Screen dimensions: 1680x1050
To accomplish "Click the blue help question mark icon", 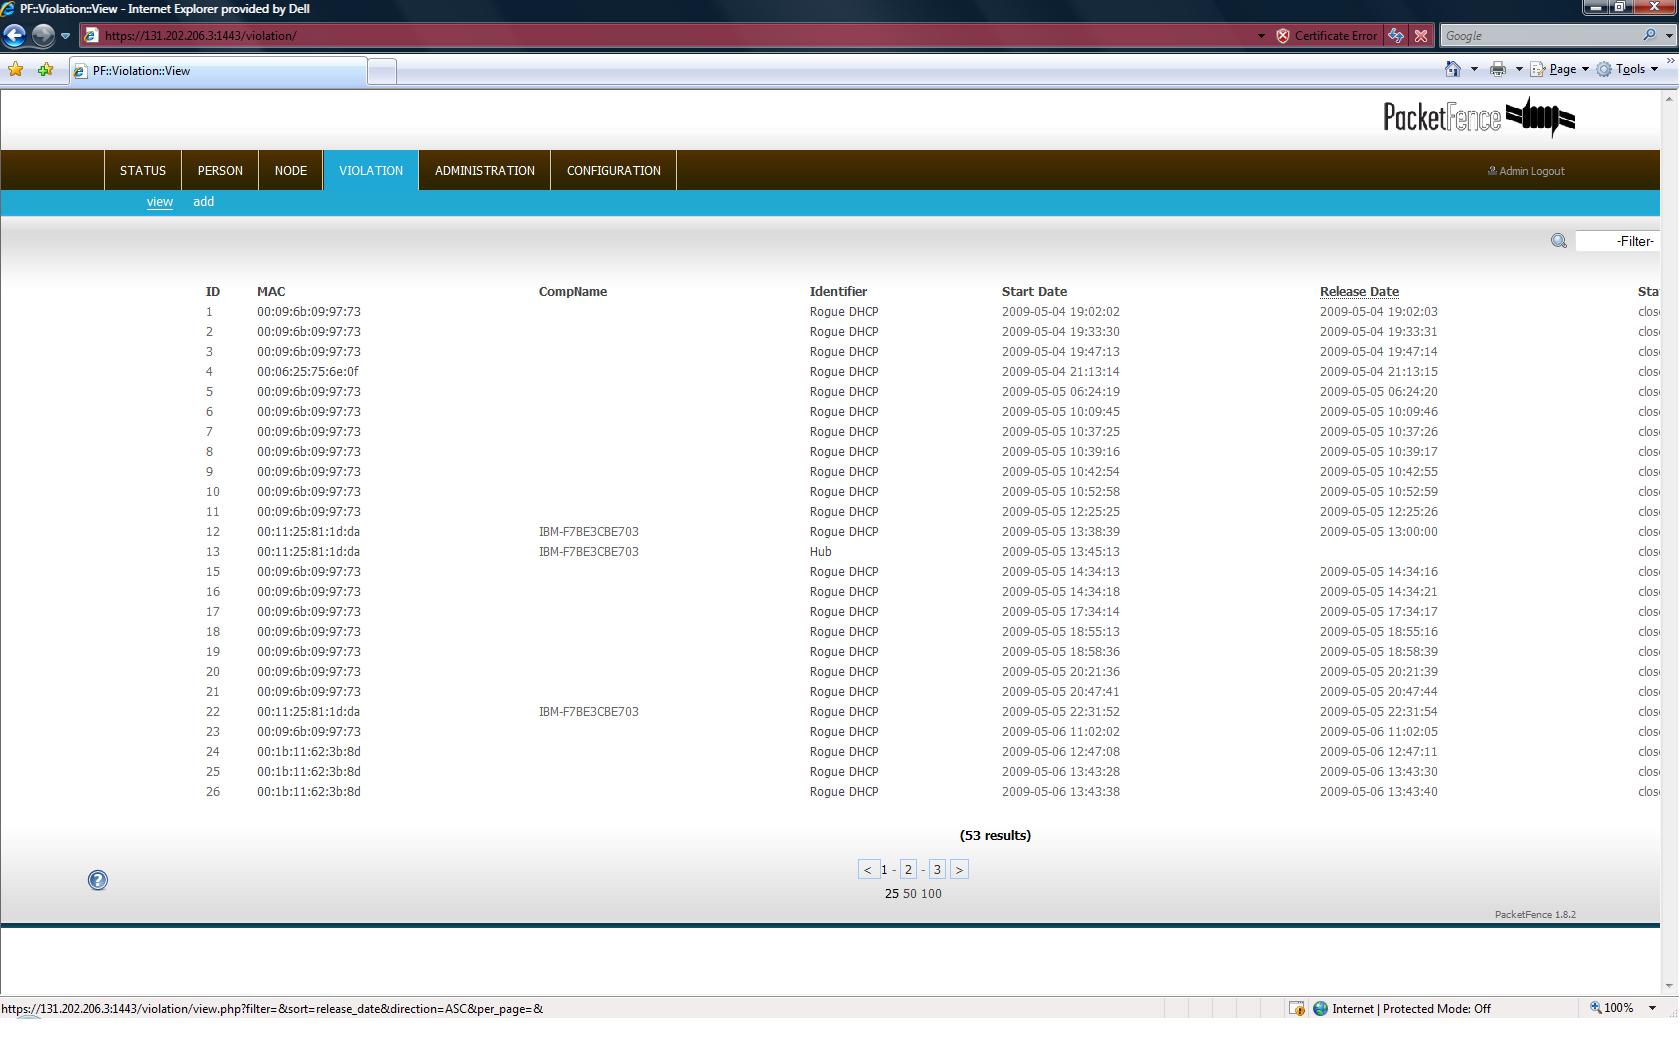I will tap(98, 880).
